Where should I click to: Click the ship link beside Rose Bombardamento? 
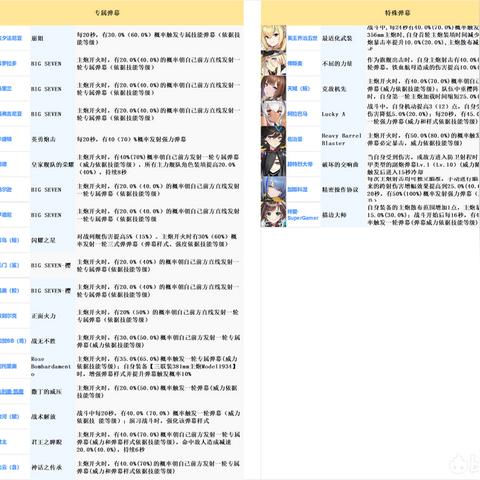(x=8, y=366)
